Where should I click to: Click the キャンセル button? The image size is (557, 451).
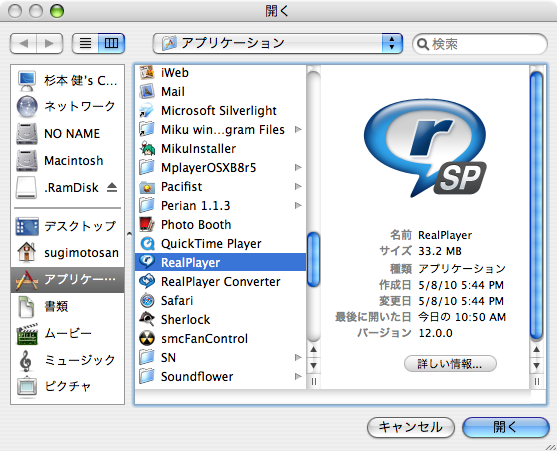(x=411, y=427)
